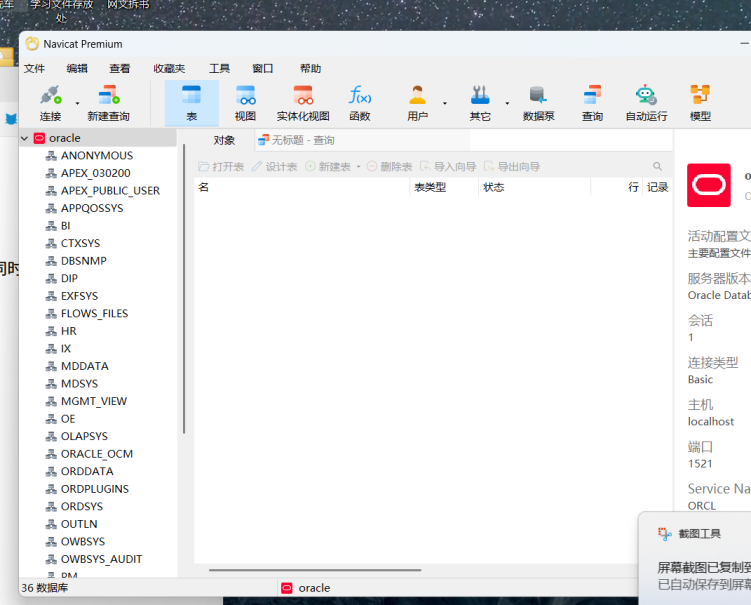
Task: Open the Function (函数) objects
Action: (360, 103)
